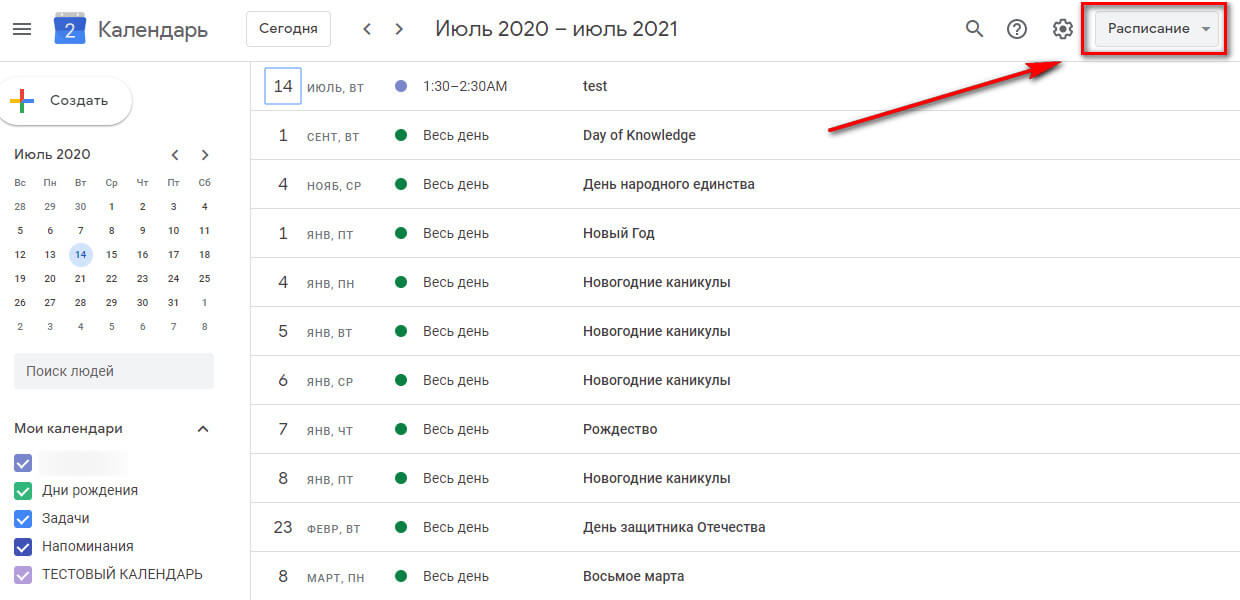Click the plus icon on Создать button
The width and height of the screenshot is (1240, 600).
20,100
